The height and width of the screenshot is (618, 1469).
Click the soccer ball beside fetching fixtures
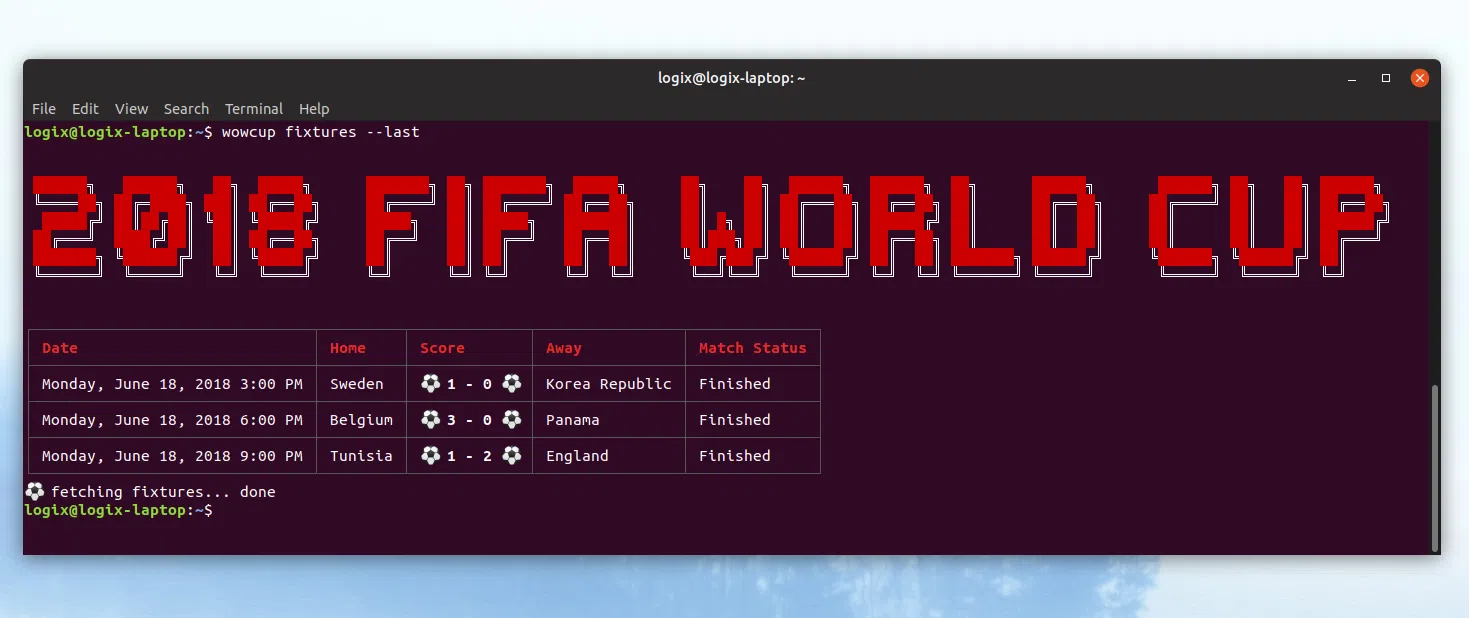coord(34,491)
